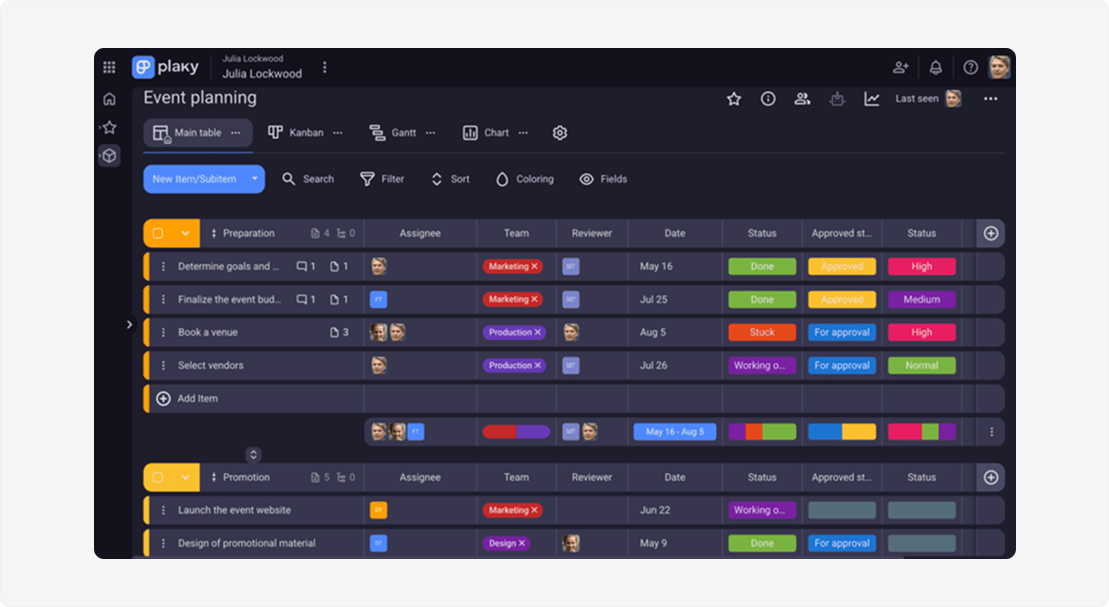Image resolution: width=1109 pixels, height=607 pixels.
Task: Click the invite members icon in top bar
Action: pyautogui.click(x=900, y=67)
